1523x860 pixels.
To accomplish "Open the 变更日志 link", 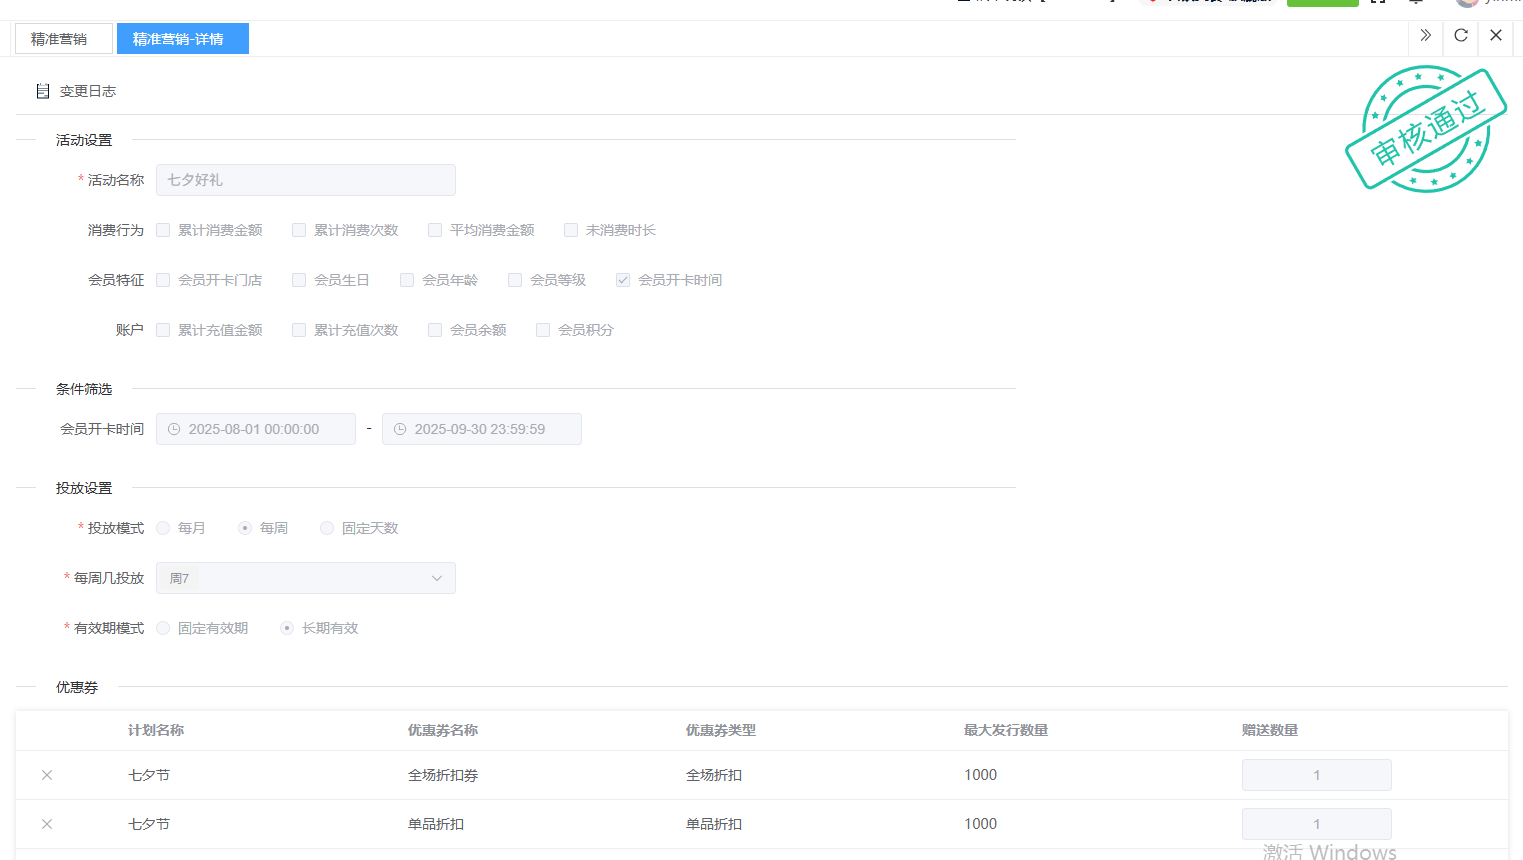I will (87, 91).
